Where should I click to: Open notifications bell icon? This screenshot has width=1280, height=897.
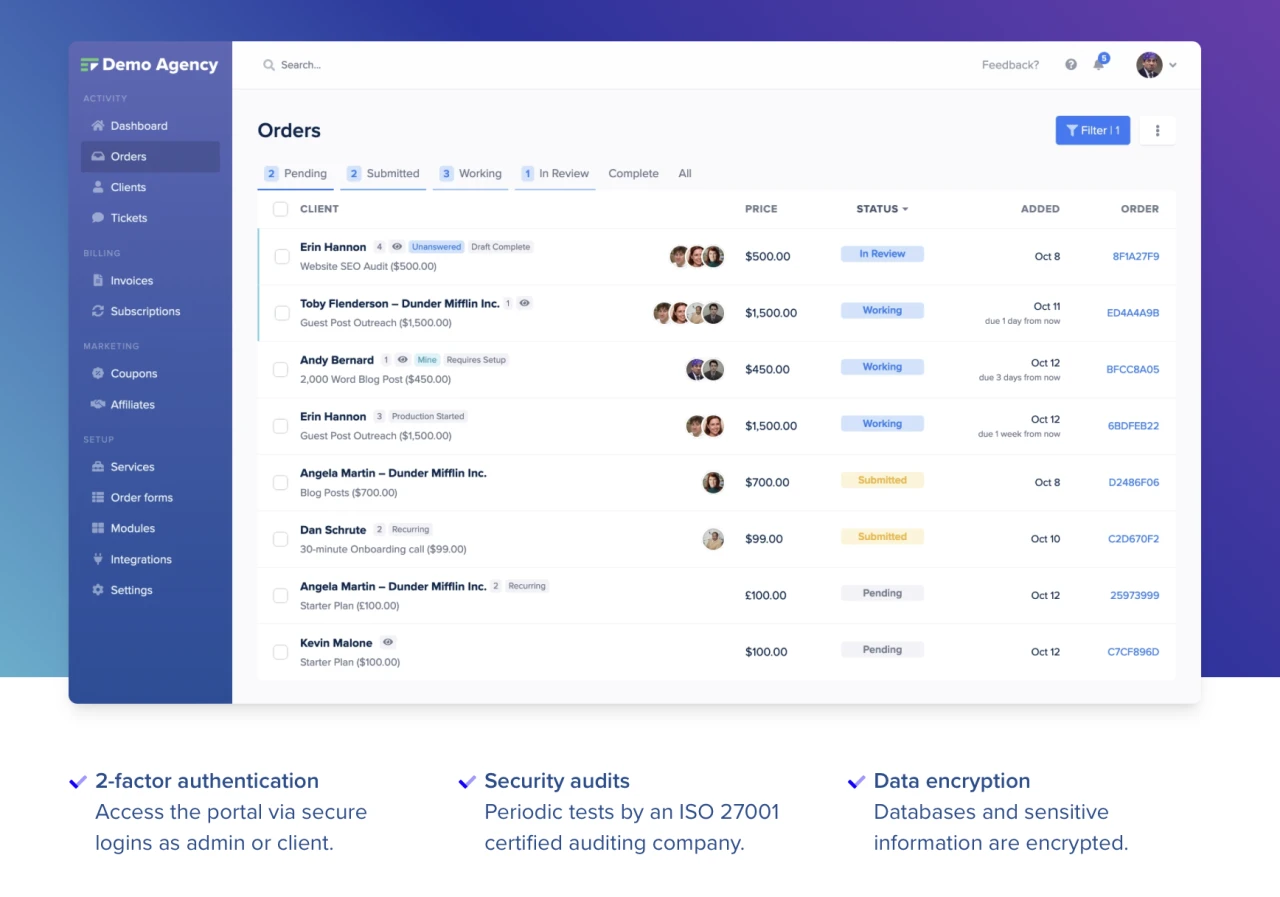point(1099,64)
